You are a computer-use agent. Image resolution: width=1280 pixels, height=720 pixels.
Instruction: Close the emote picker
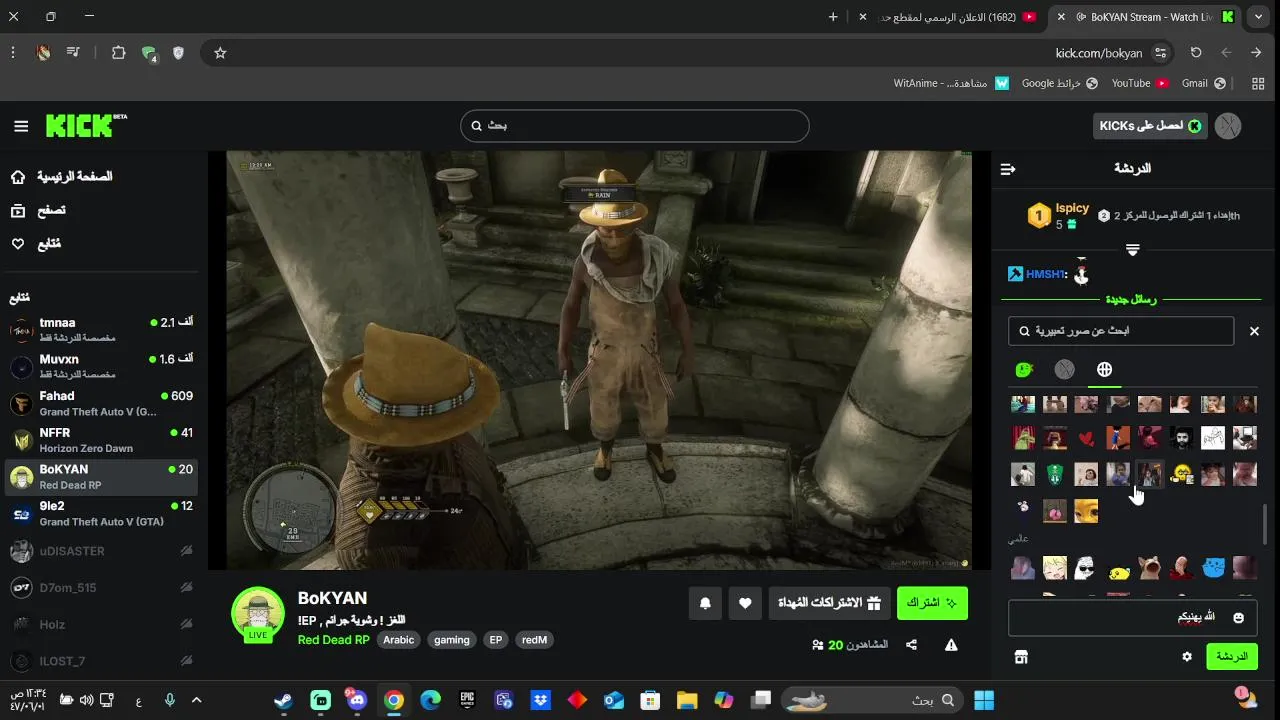tap(1254, 331)
